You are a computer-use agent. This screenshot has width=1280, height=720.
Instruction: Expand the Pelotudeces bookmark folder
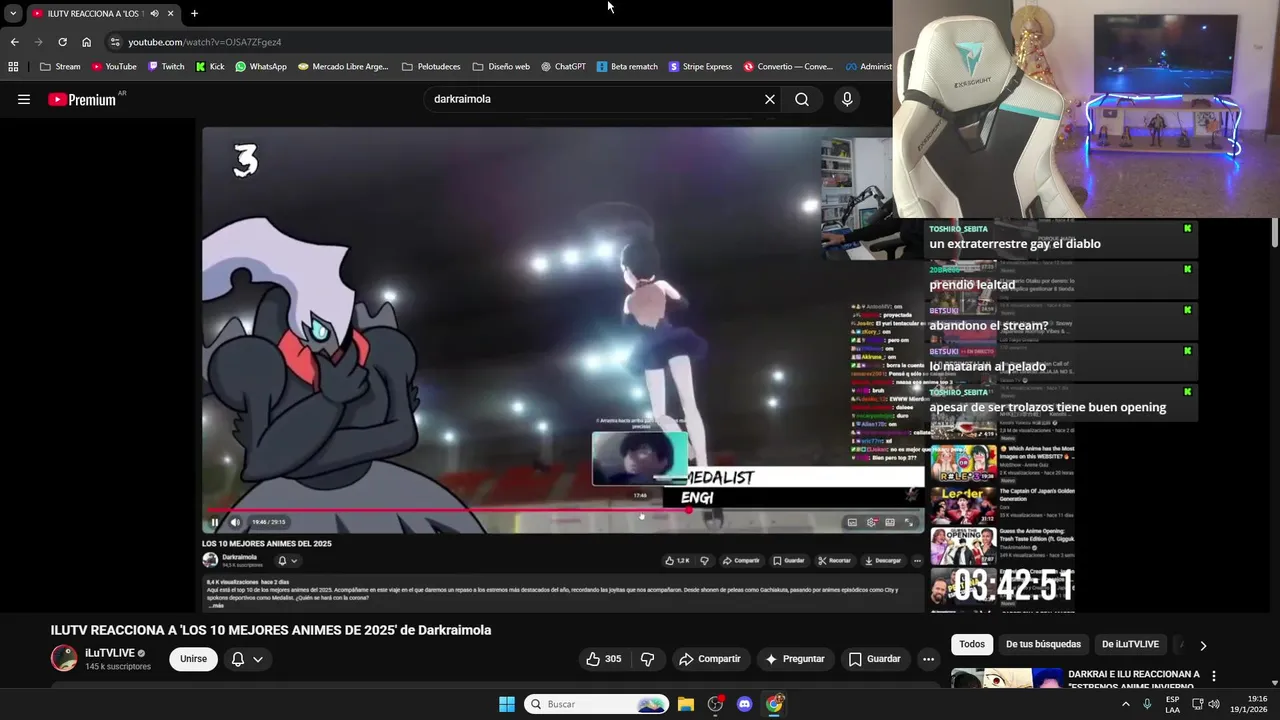tap(431, 67)
